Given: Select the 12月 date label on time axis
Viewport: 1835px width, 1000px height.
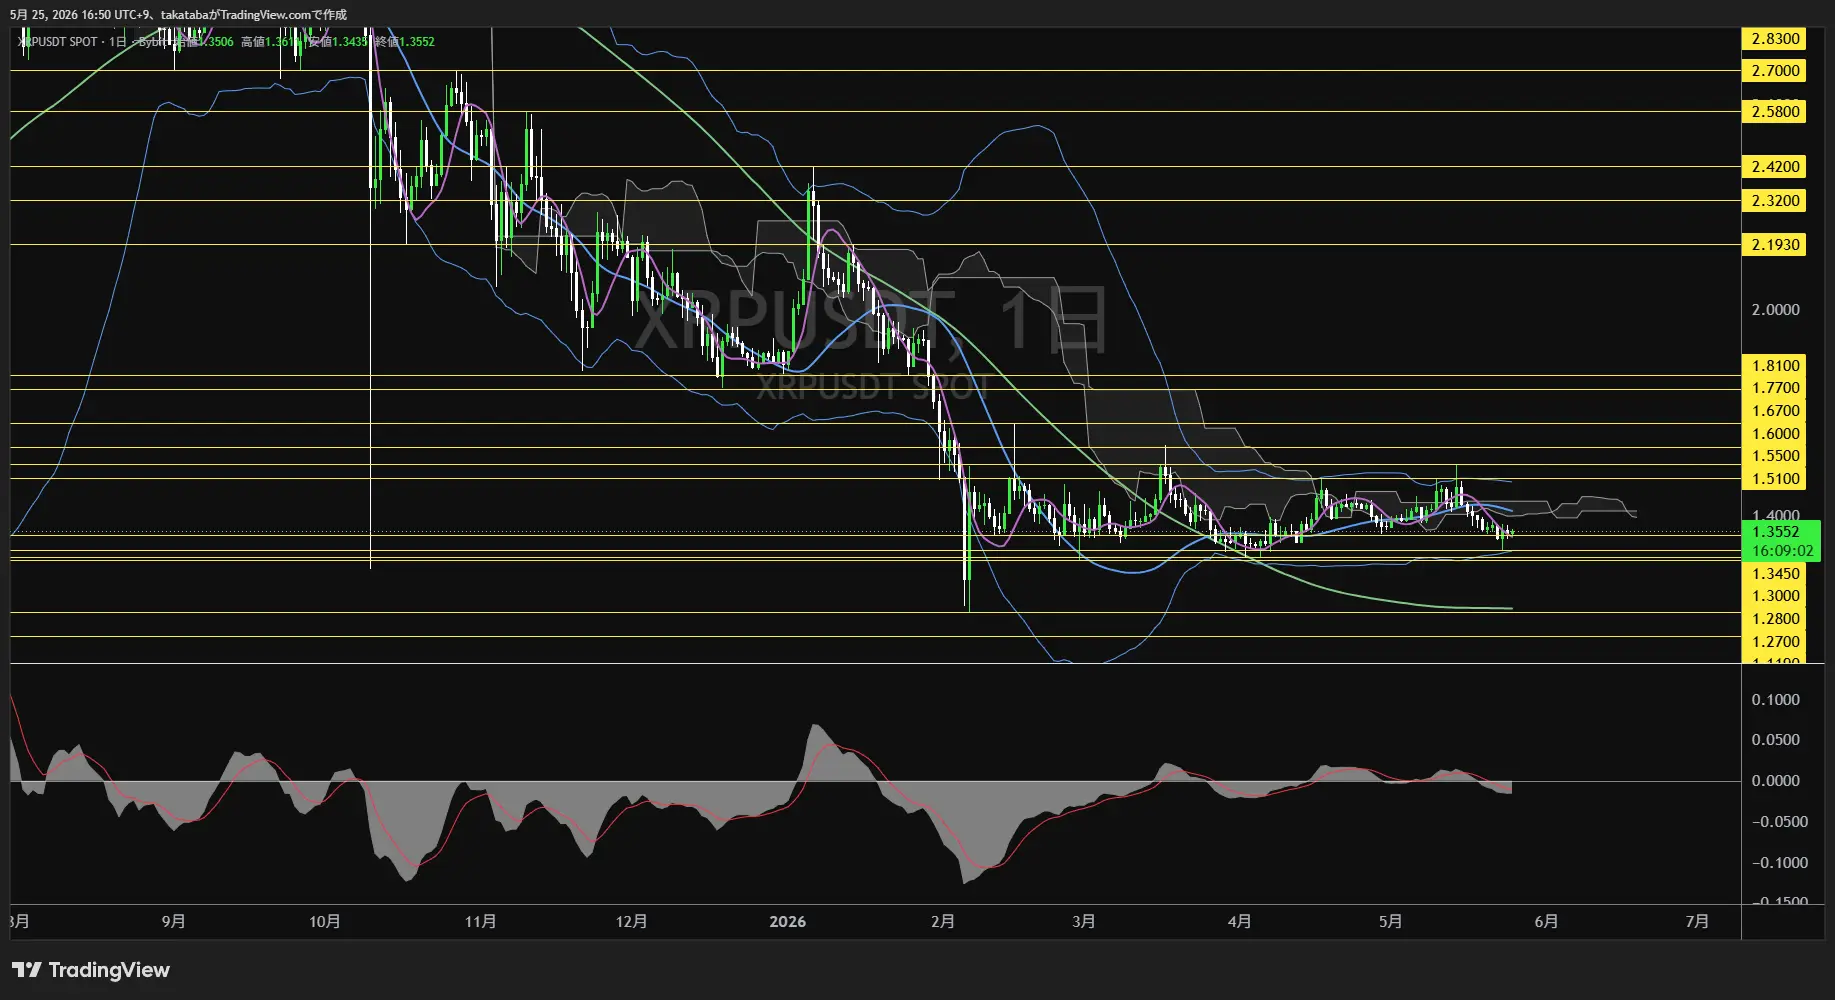Looking at the screenshot, I should (631, 921).
